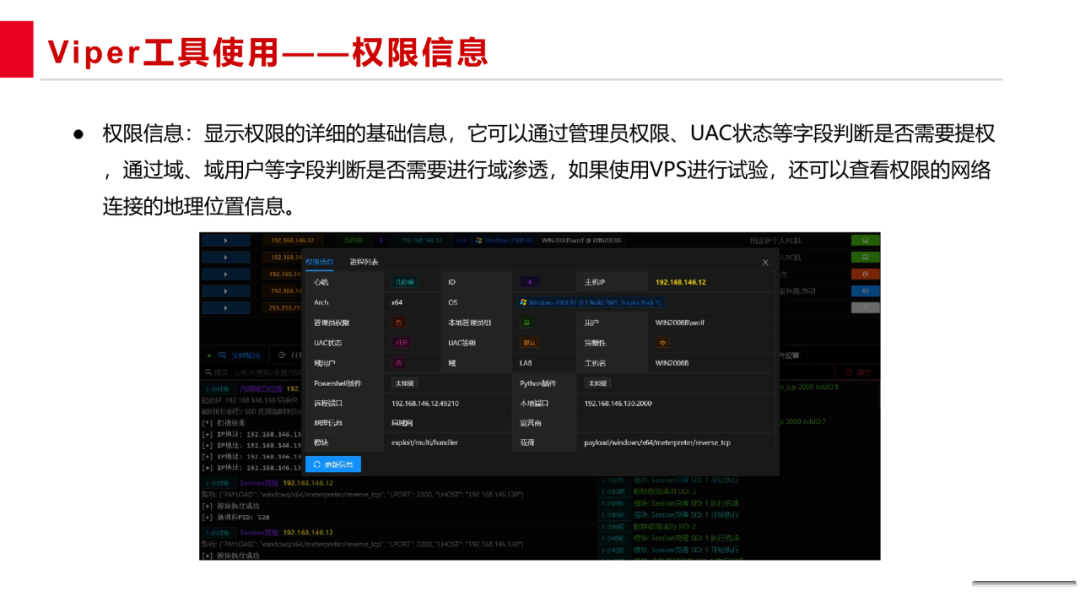The image size is (1080, 608).
Task: Click the Windows 2008 R2 tag in first row
Action: click(504, 240)
